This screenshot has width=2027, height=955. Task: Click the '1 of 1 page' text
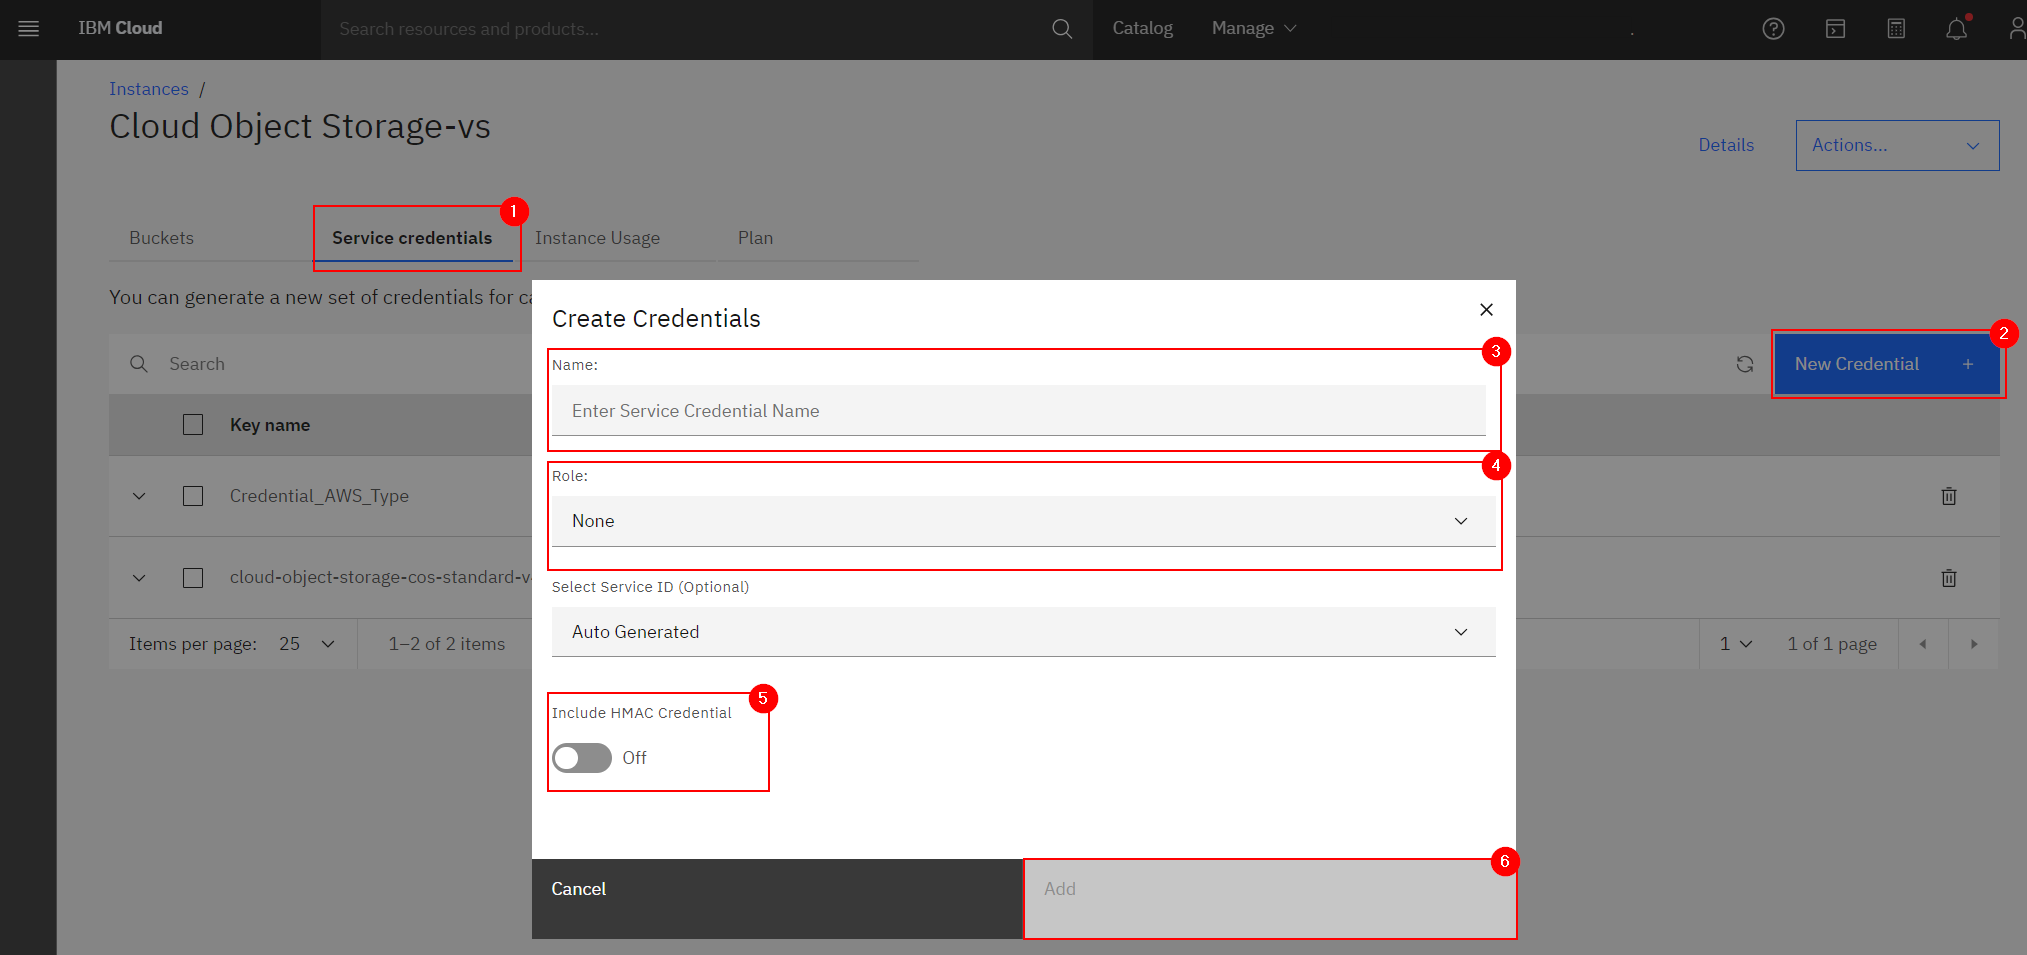(x=1832, y=644)
